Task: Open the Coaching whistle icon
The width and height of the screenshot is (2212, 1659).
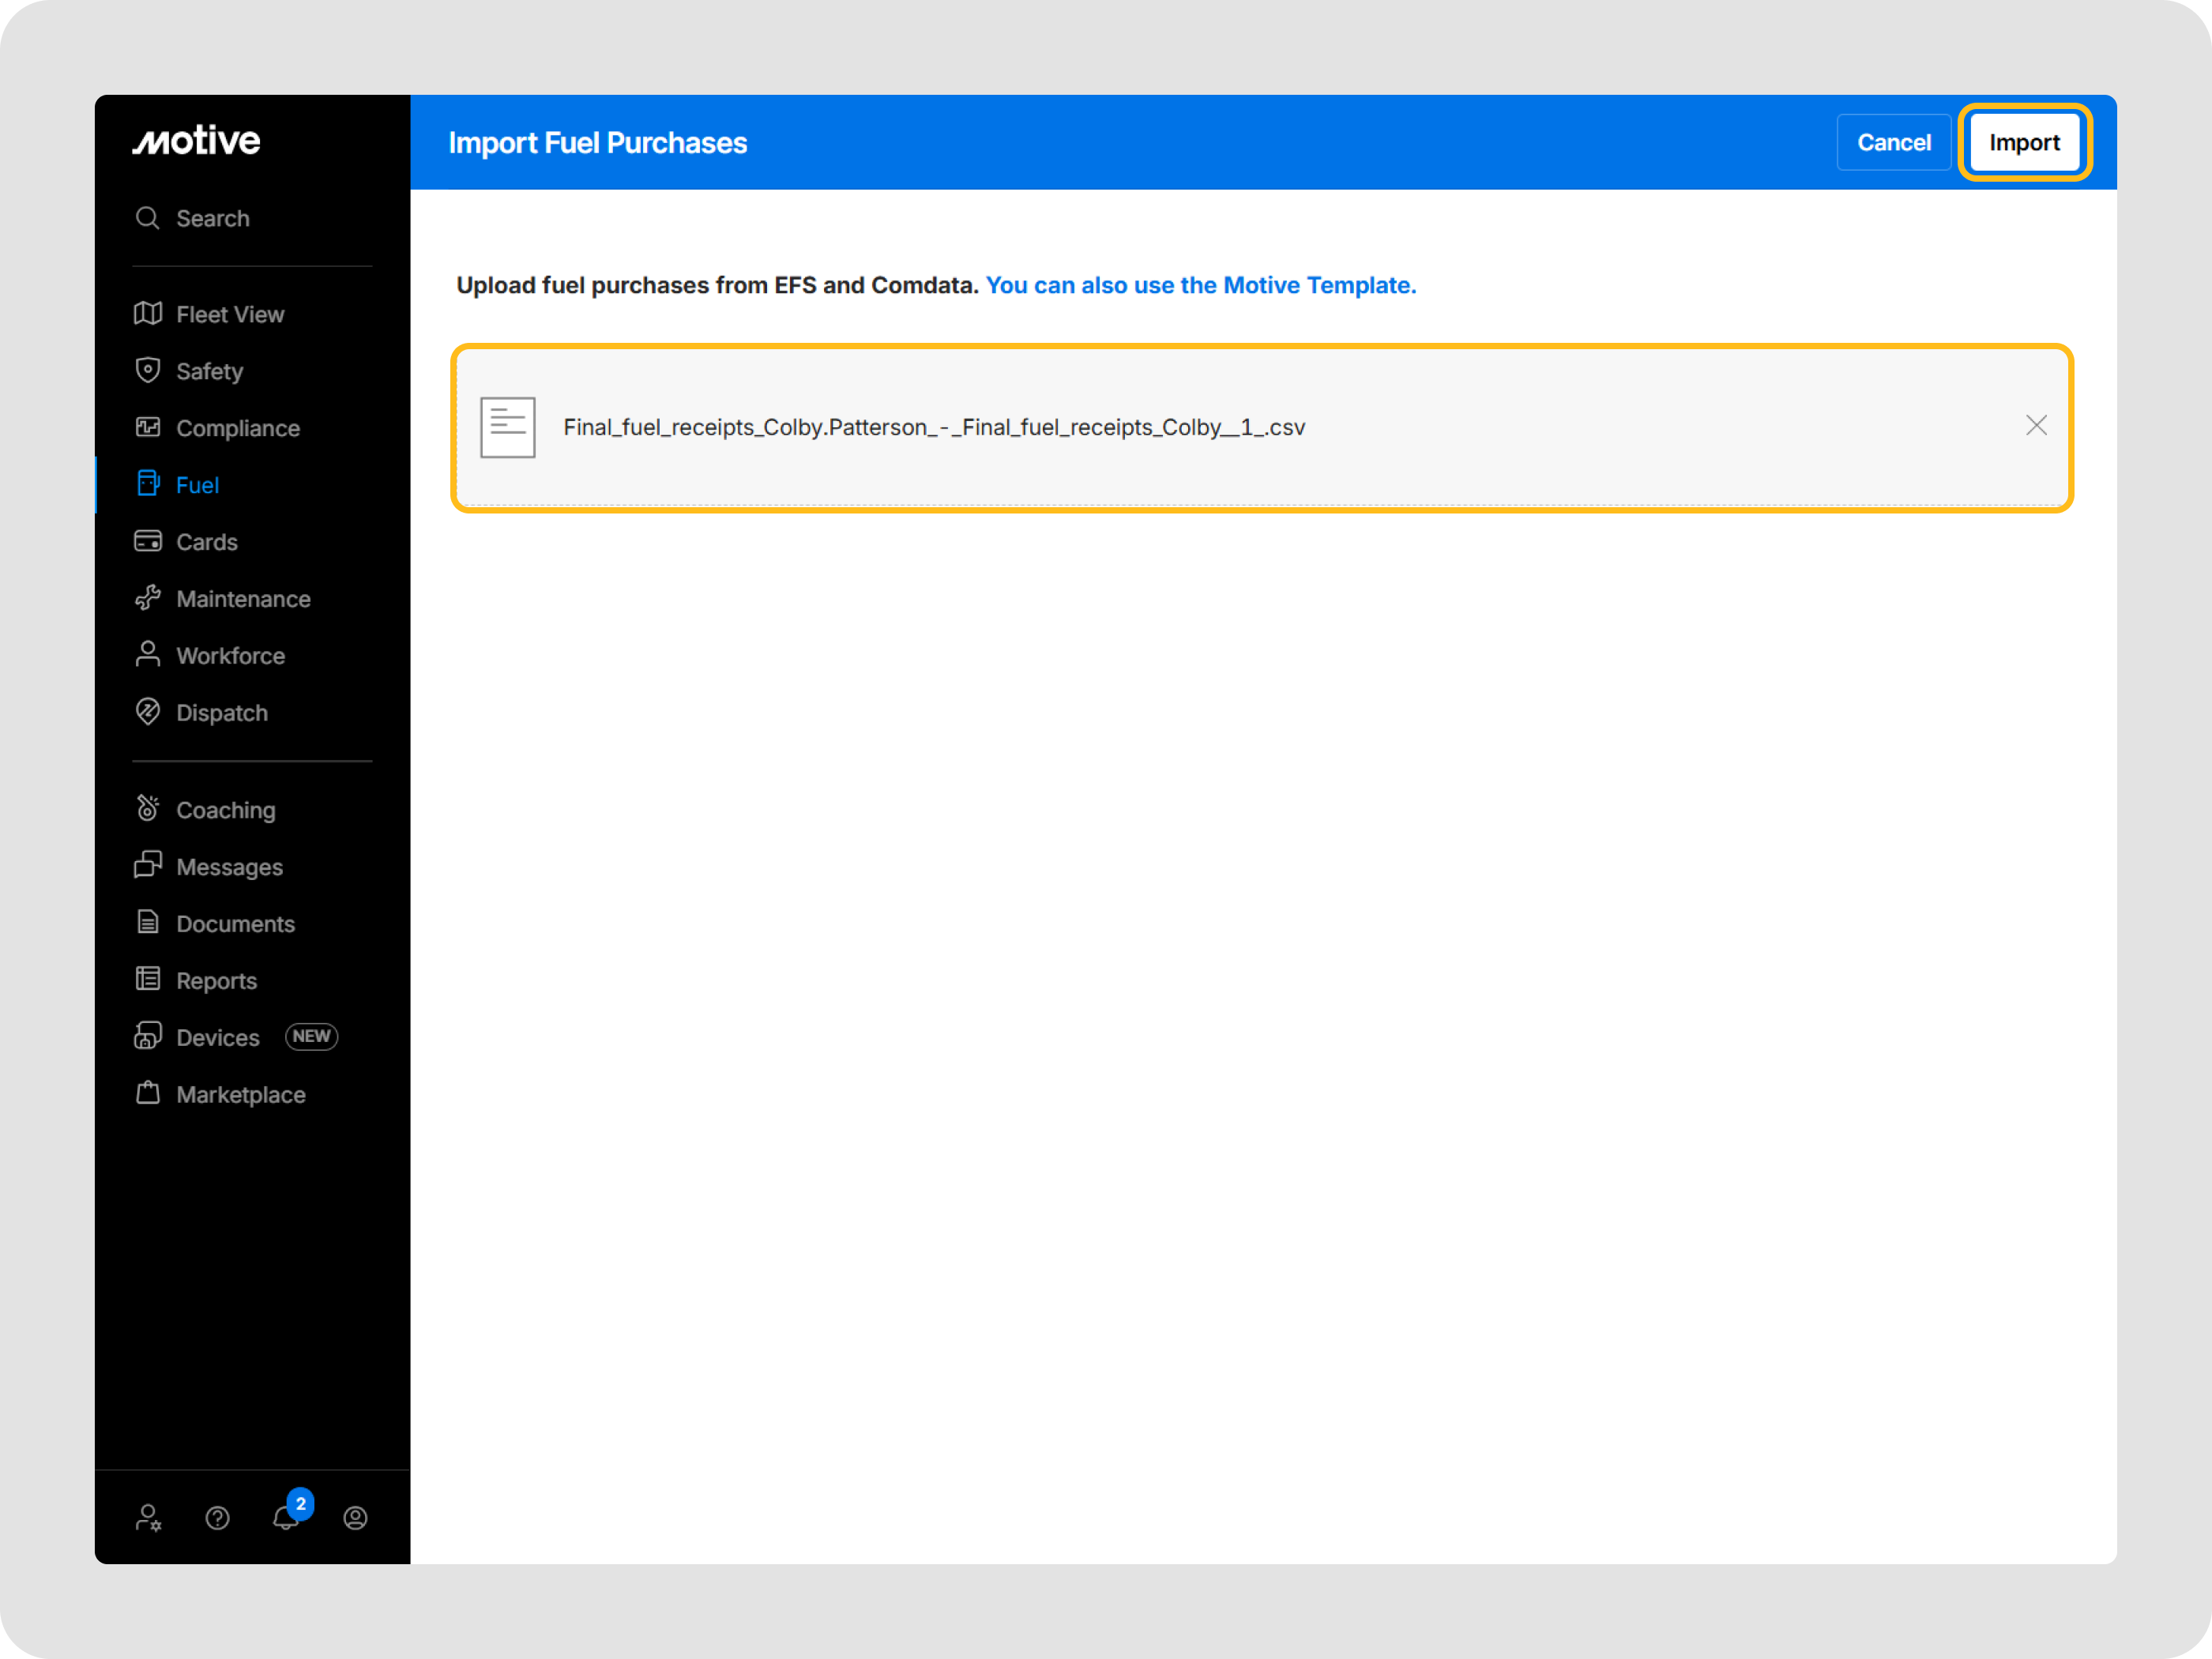Action: click(x=148, y=809)
